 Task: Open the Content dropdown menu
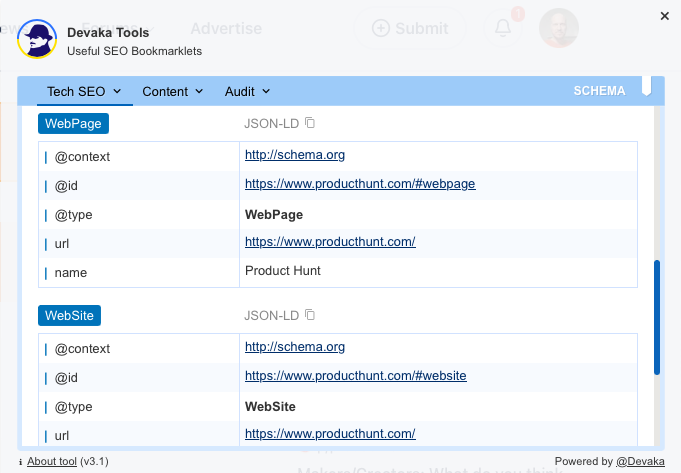coord(172,92)
